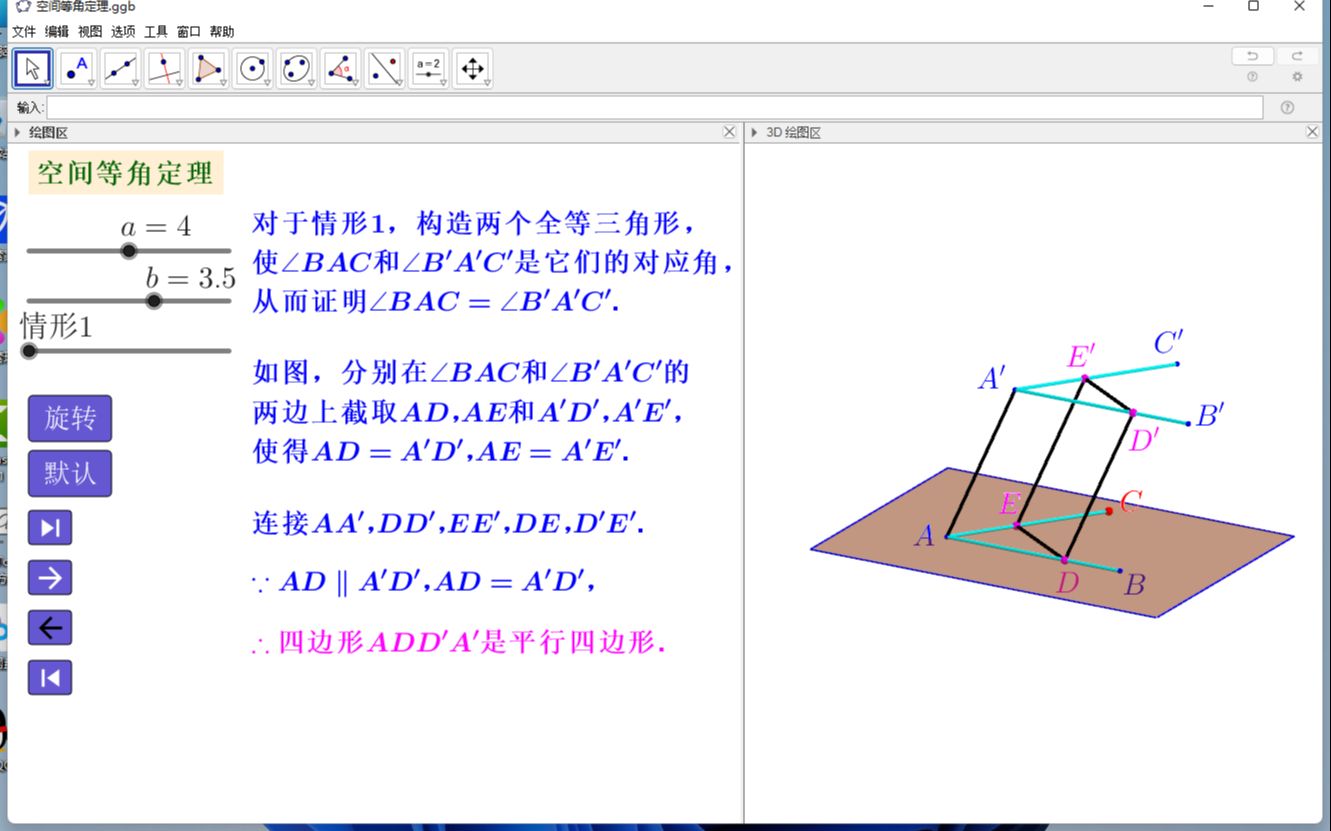Click the Redo arrow button
This screenshot has height=831, width=1331.
1297,56
